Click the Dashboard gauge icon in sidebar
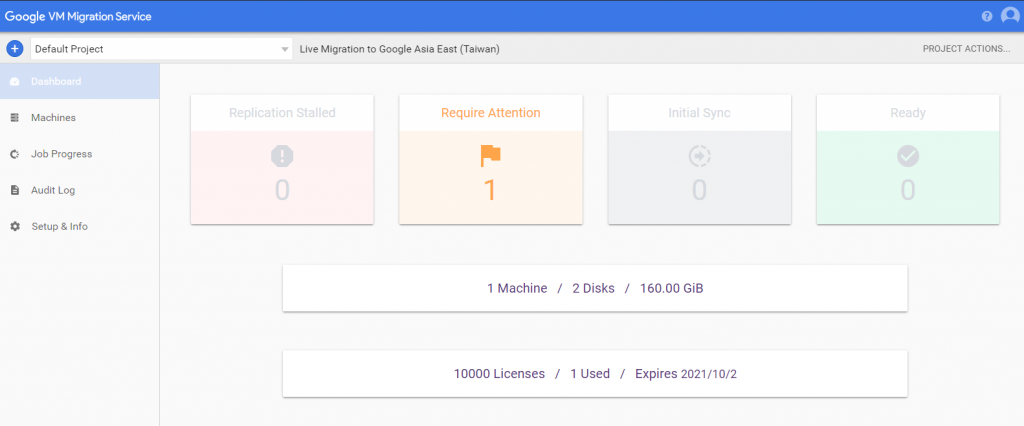Screen dimensions: 1024x426 pos(15,82)
